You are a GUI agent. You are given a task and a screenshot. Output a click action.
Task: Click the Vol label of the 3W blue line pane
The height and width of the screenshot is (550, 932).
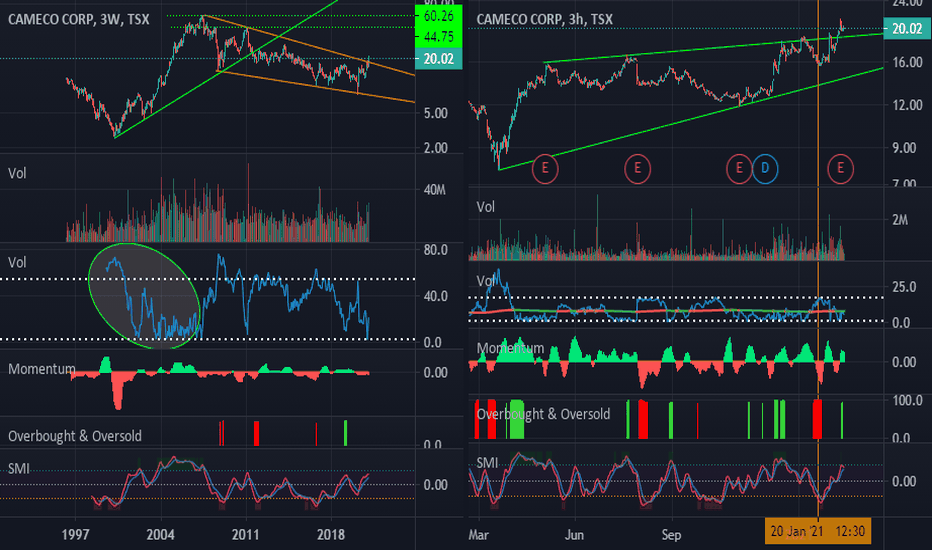point(17,263)
